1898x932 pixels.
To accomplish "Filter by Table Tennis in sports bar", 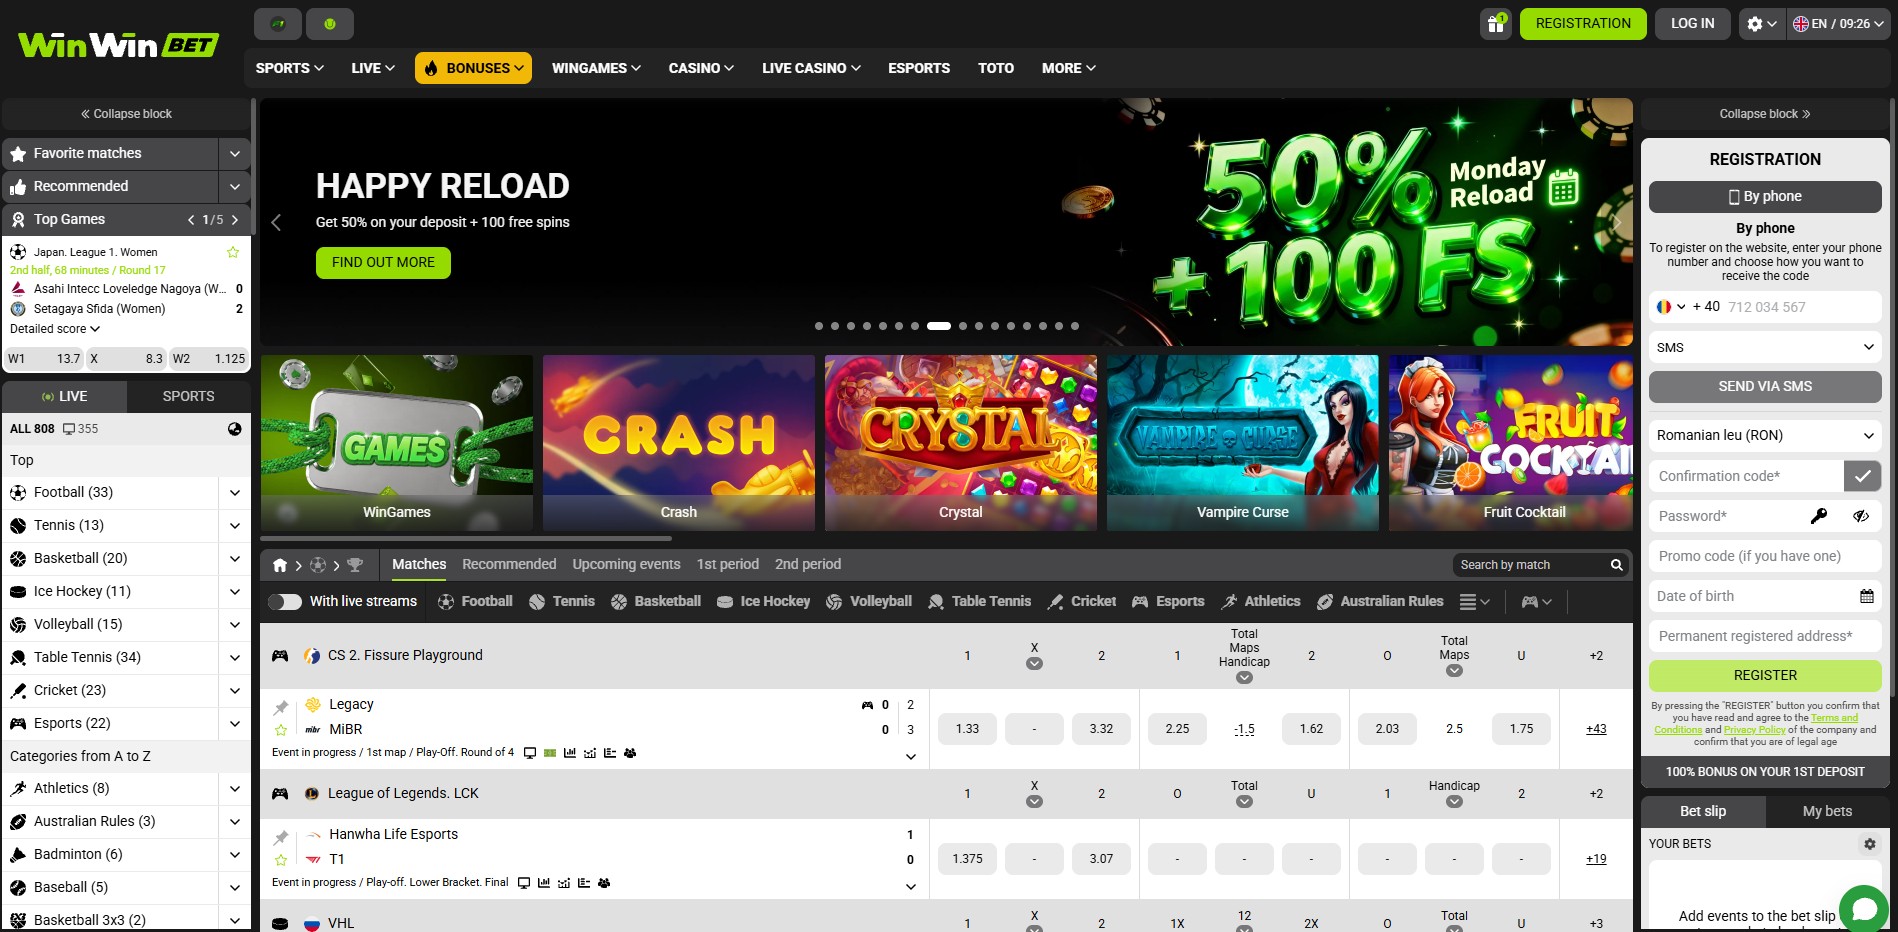I will (979, 601).
